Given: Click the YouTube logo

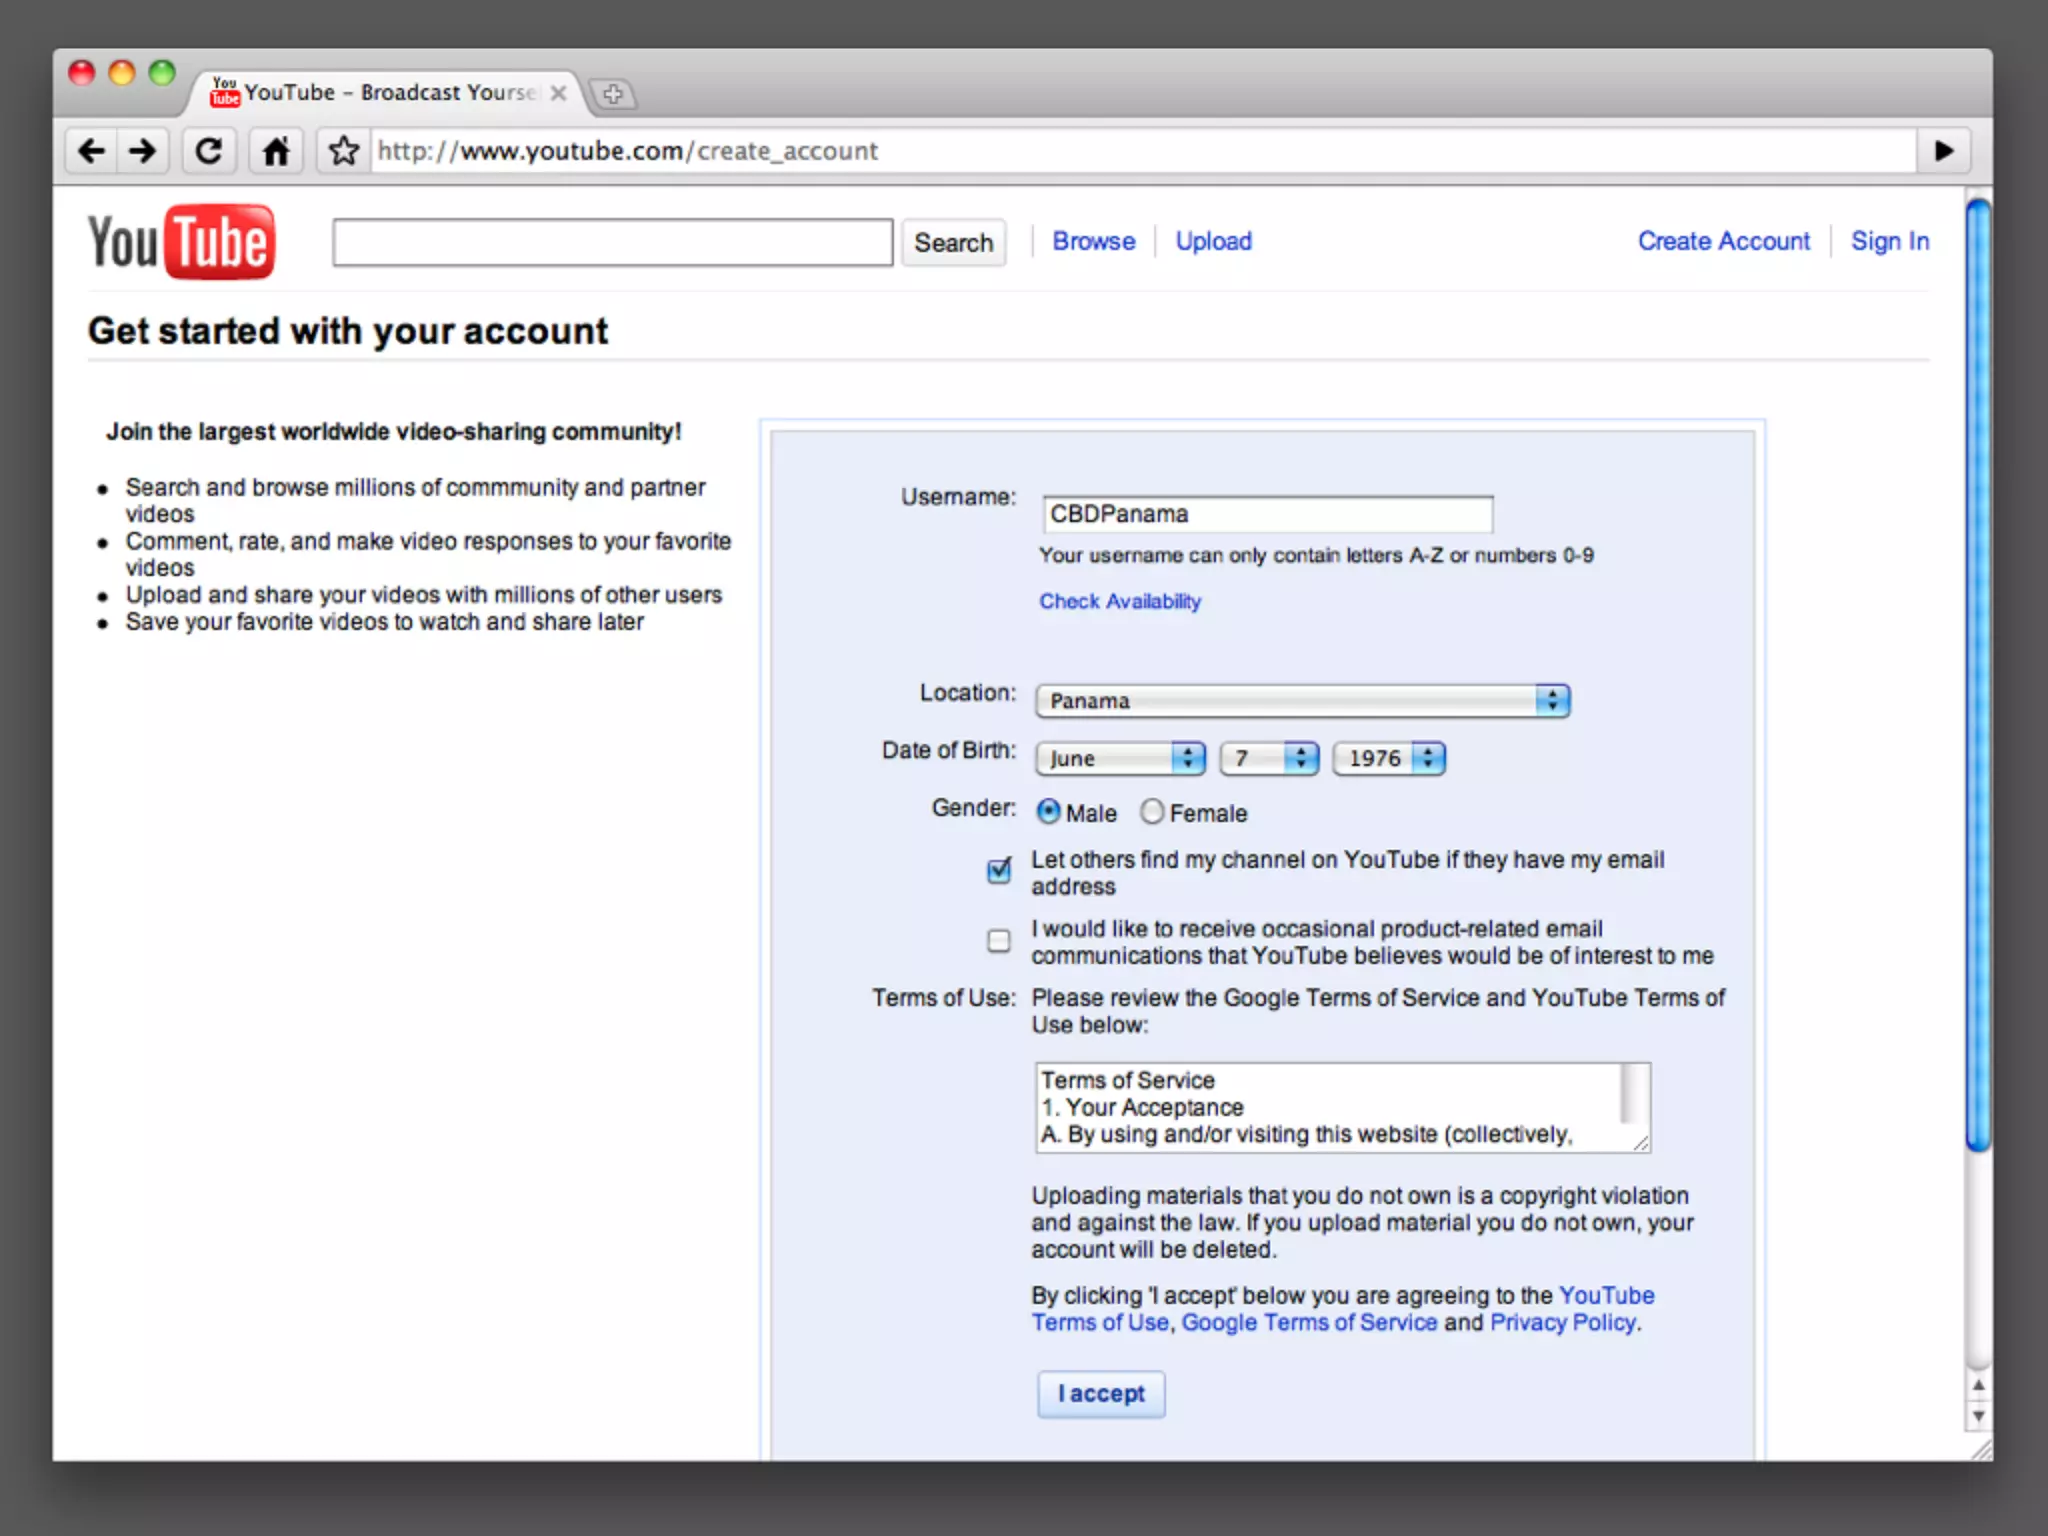Looking at the screenshot, I should (181, 242).
